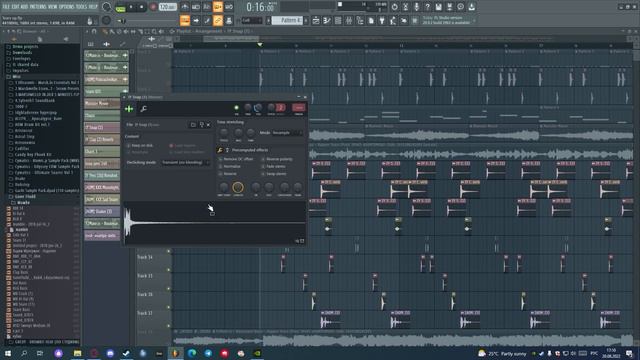Click the stop button in transport
The height and width of the screenshot is (360, 640).
coord(141,7)
